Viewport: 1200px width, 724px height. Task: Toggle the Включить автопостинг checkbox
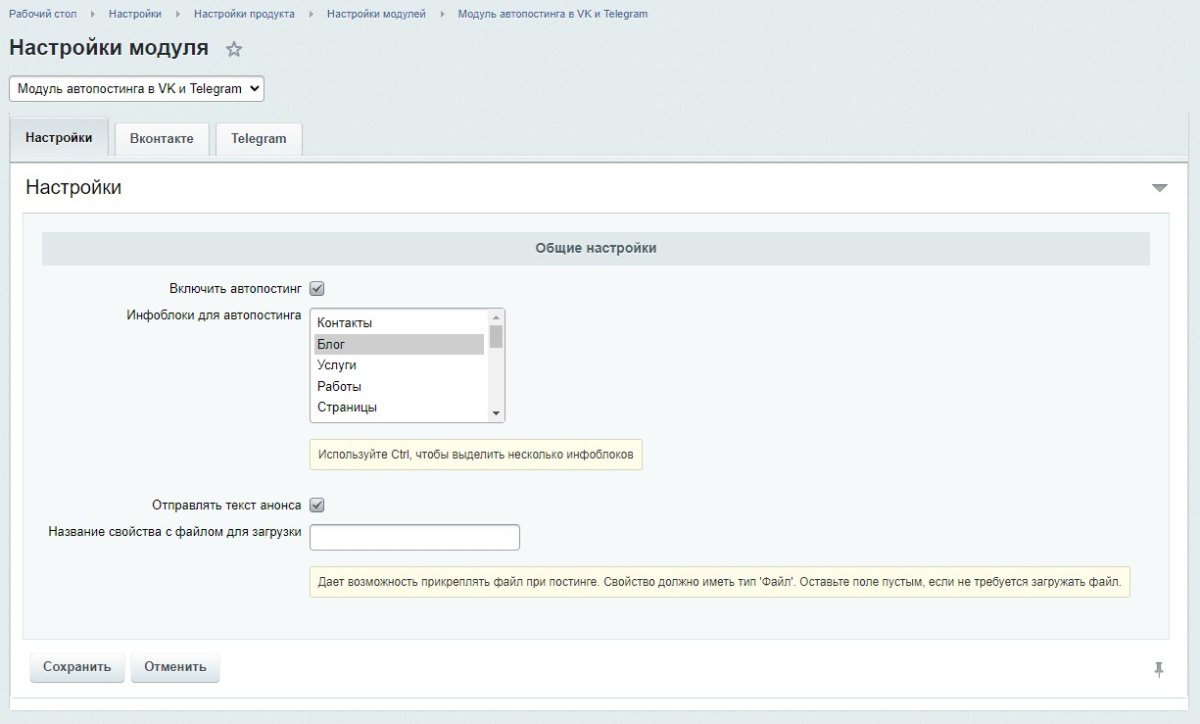click(x=317, y=289)
